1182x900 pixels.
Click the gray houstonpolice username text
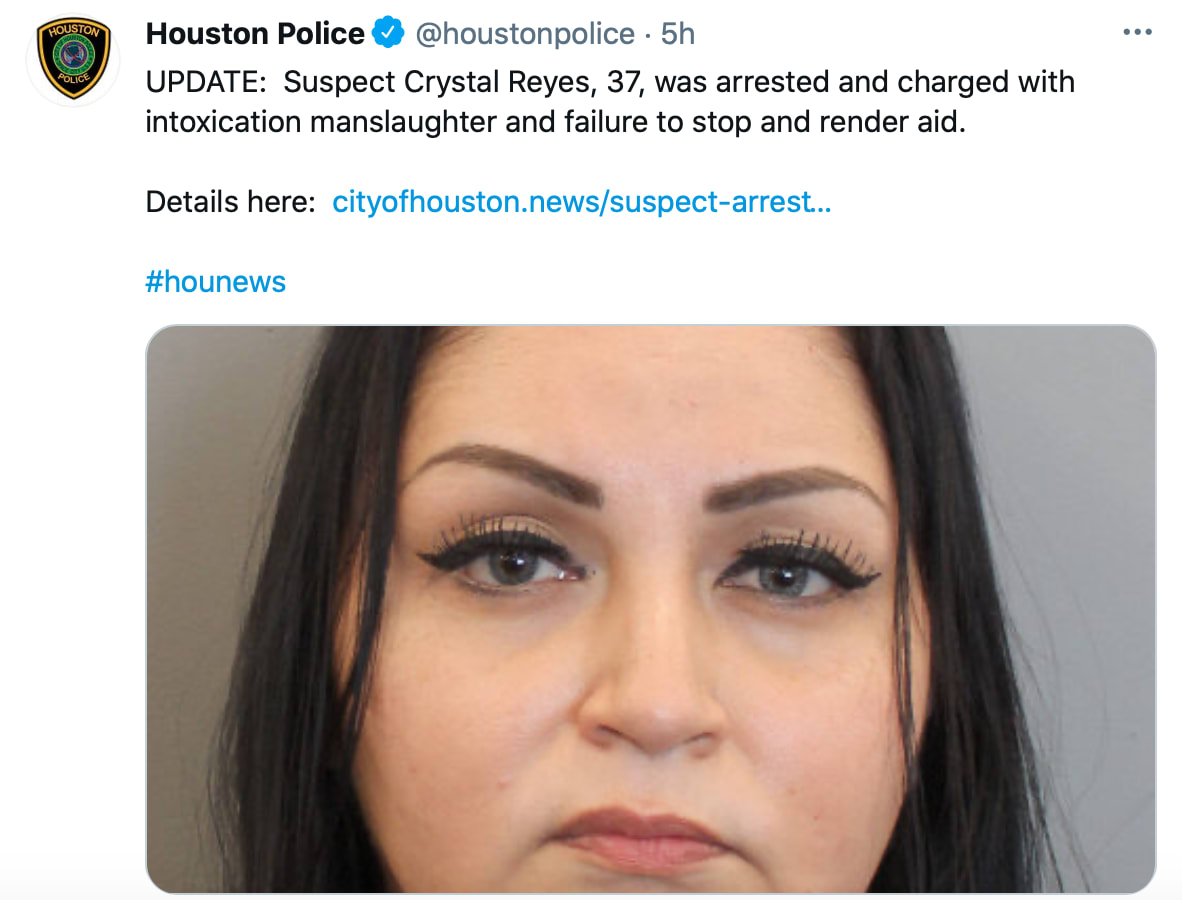click(x=525, y=34)
